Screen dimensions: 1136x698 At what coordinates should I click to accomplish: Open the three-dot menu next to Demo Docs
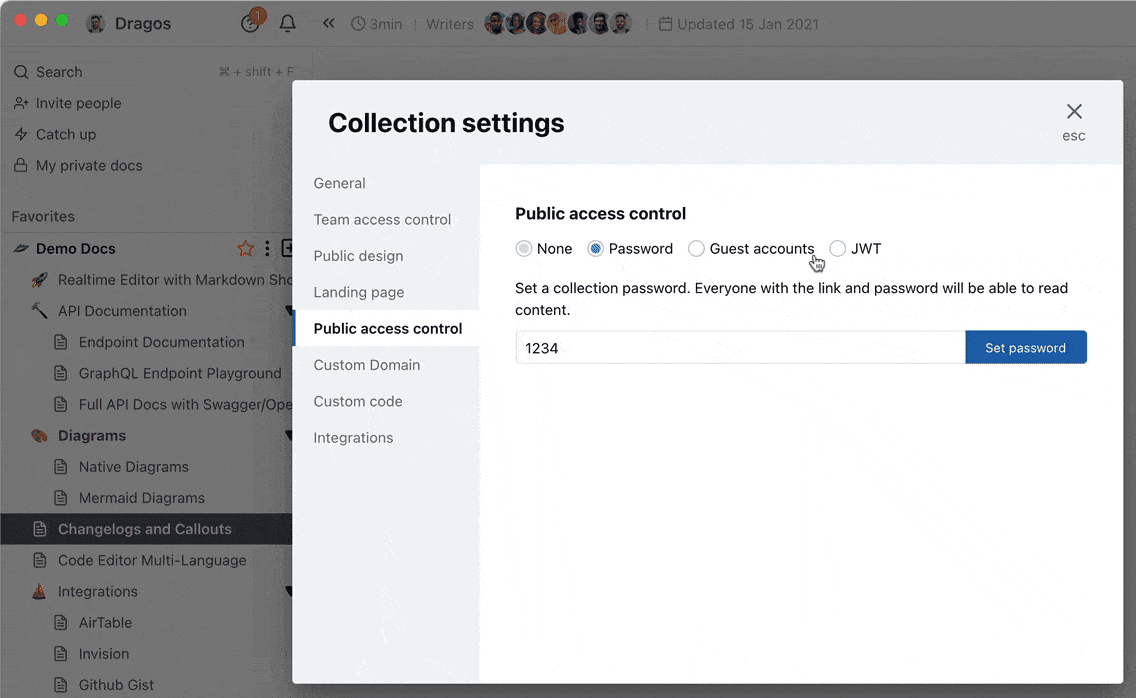[x=265, y=248]
